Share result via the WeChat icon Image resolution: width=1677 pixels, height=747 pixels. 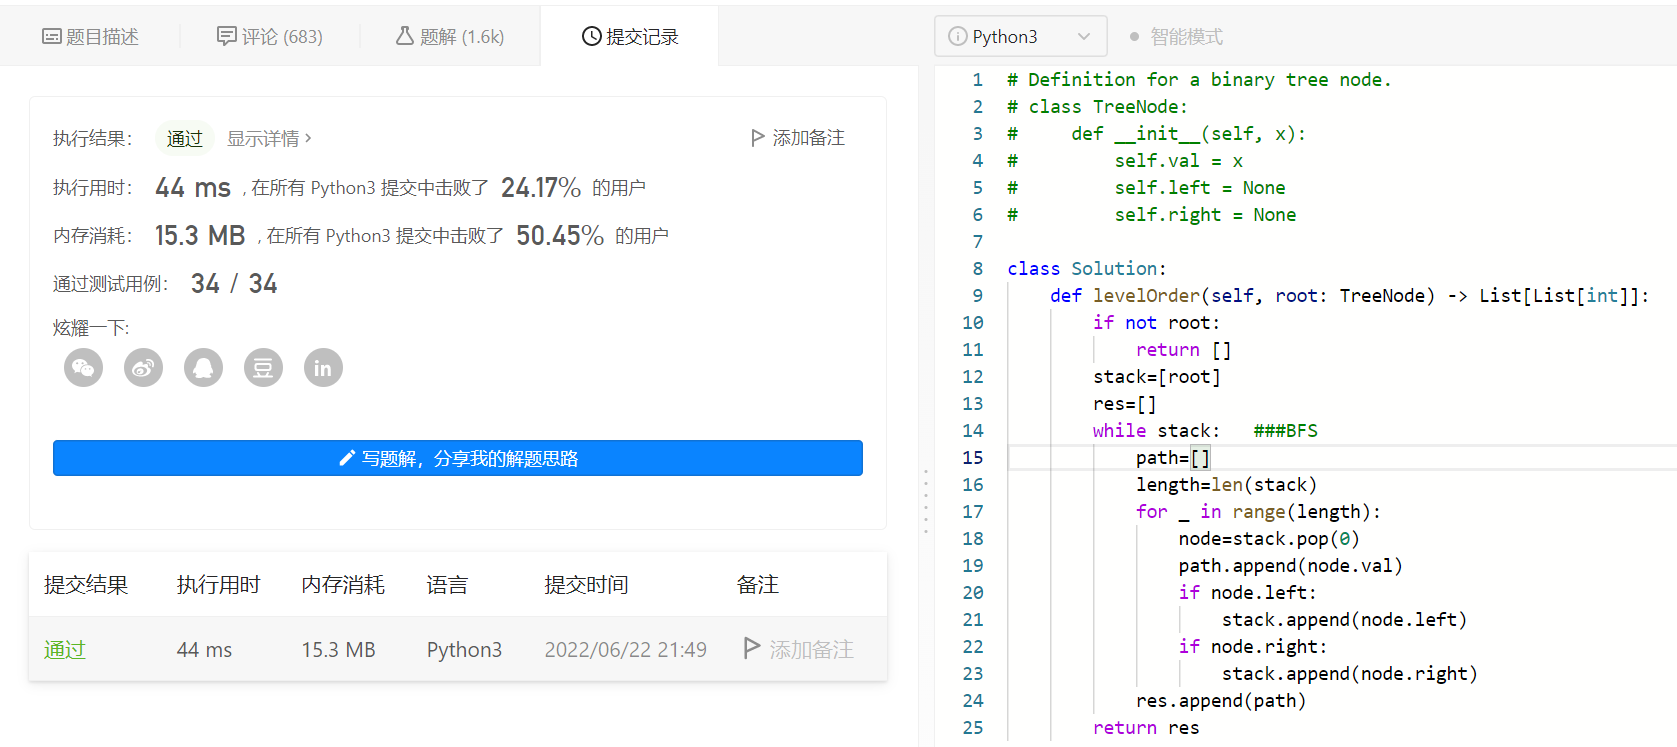coord(84,368)
